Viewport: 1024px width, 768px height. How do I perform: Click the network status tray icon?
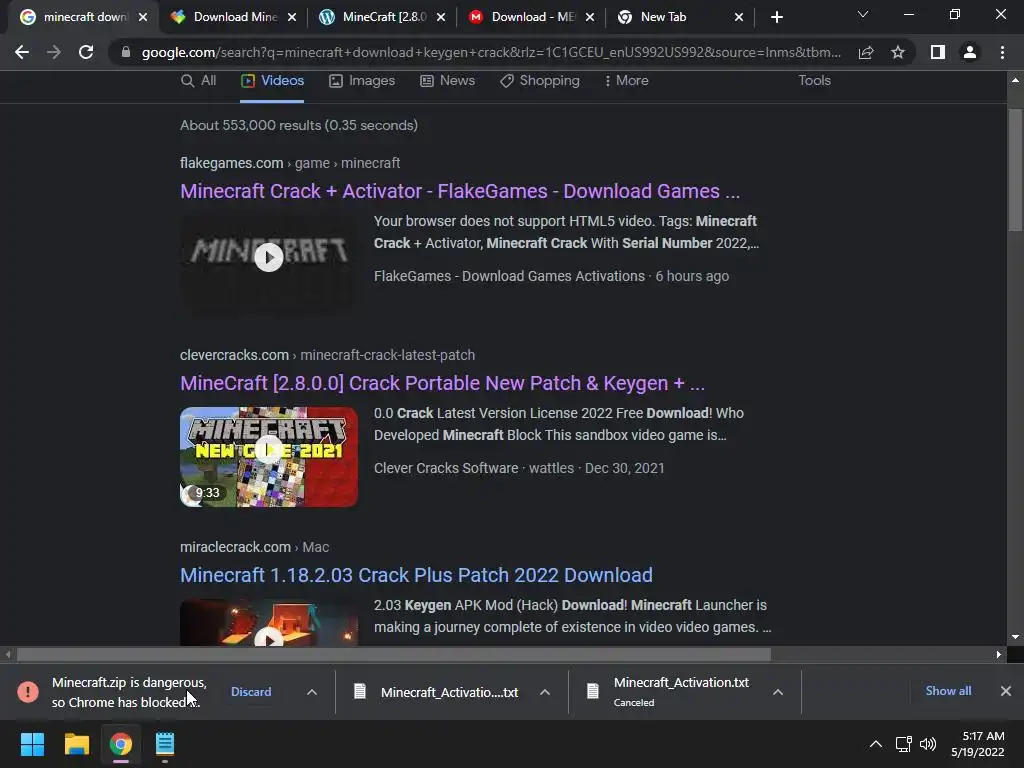point(904,744)
